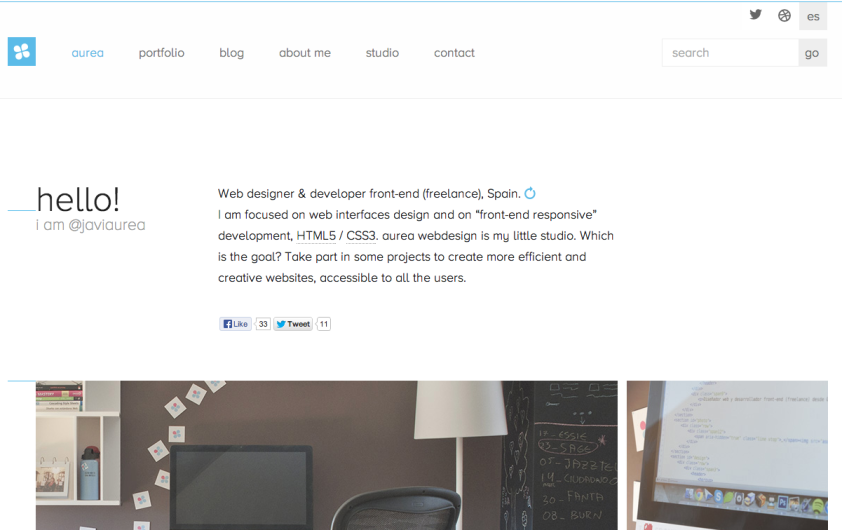Navigate to about me
Screen dimensions: 842x530
tap(304, 53)
